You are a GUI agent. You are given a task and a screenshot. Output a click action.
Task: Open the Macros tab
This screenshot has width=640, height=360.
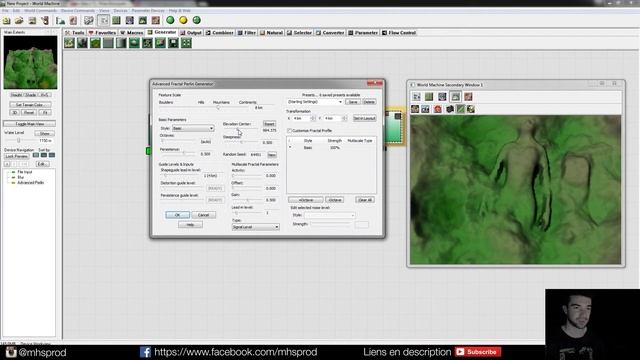(x=132, y=33)
